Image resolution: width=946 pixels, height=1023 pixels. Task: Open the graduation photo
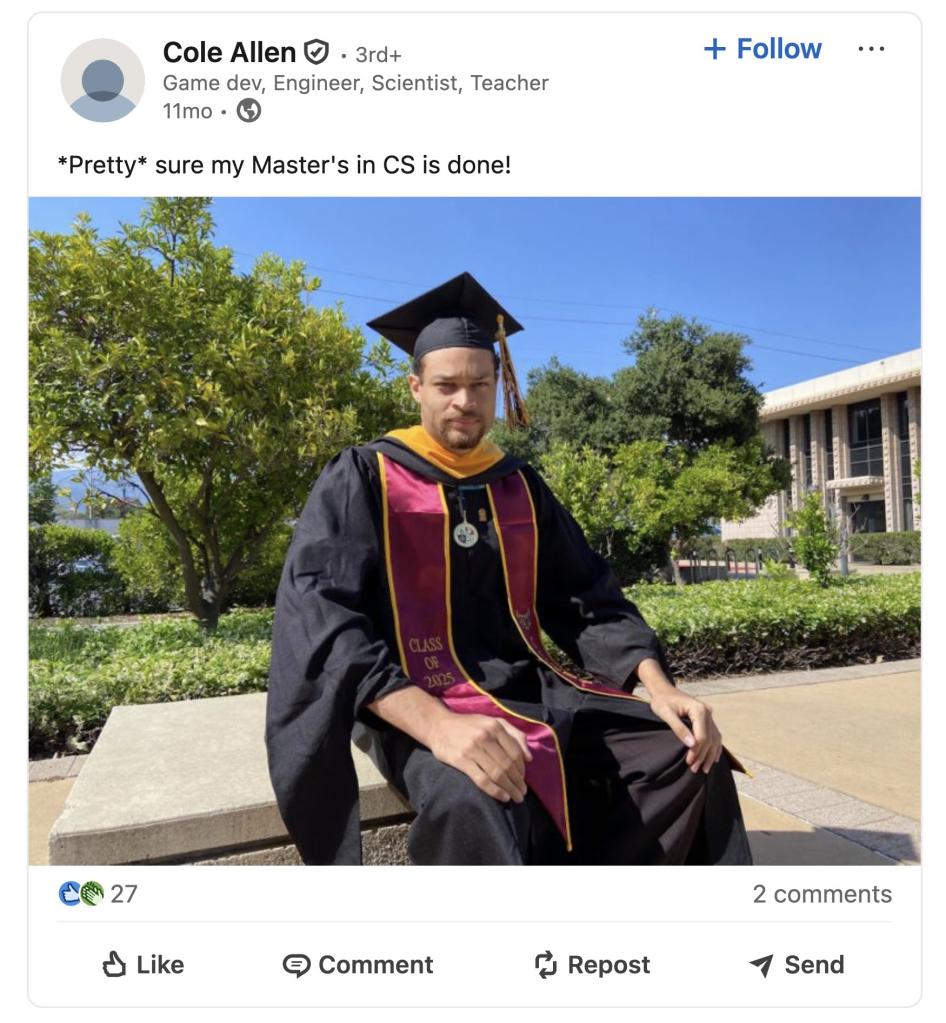[474, 530]
